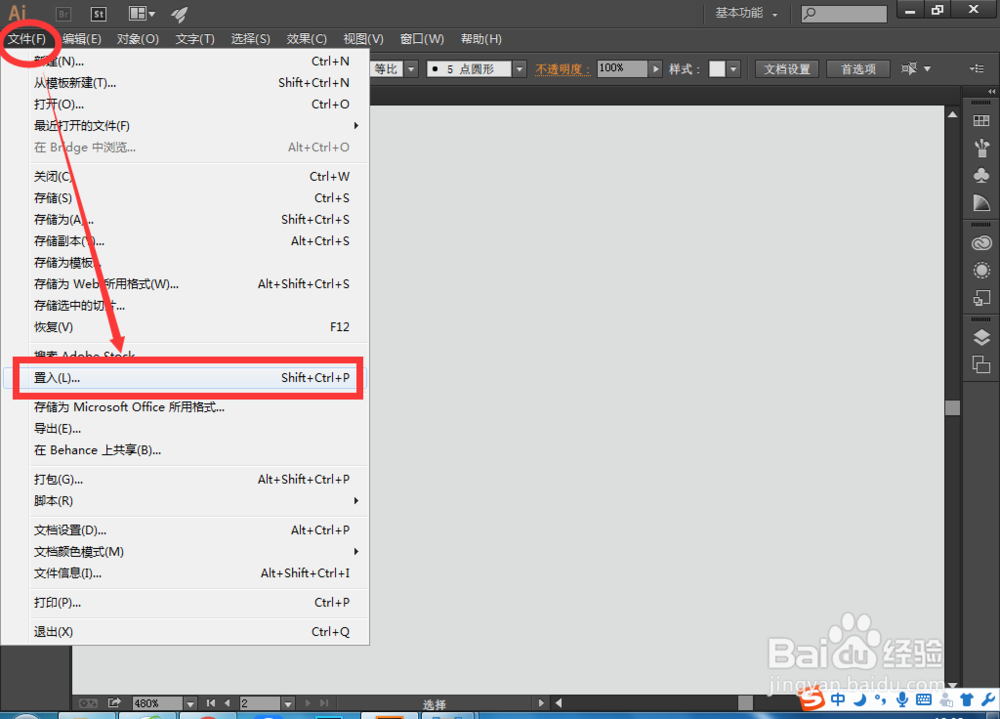Open the 选择(S) menu
1000x719 pixels.
[251, 39]
